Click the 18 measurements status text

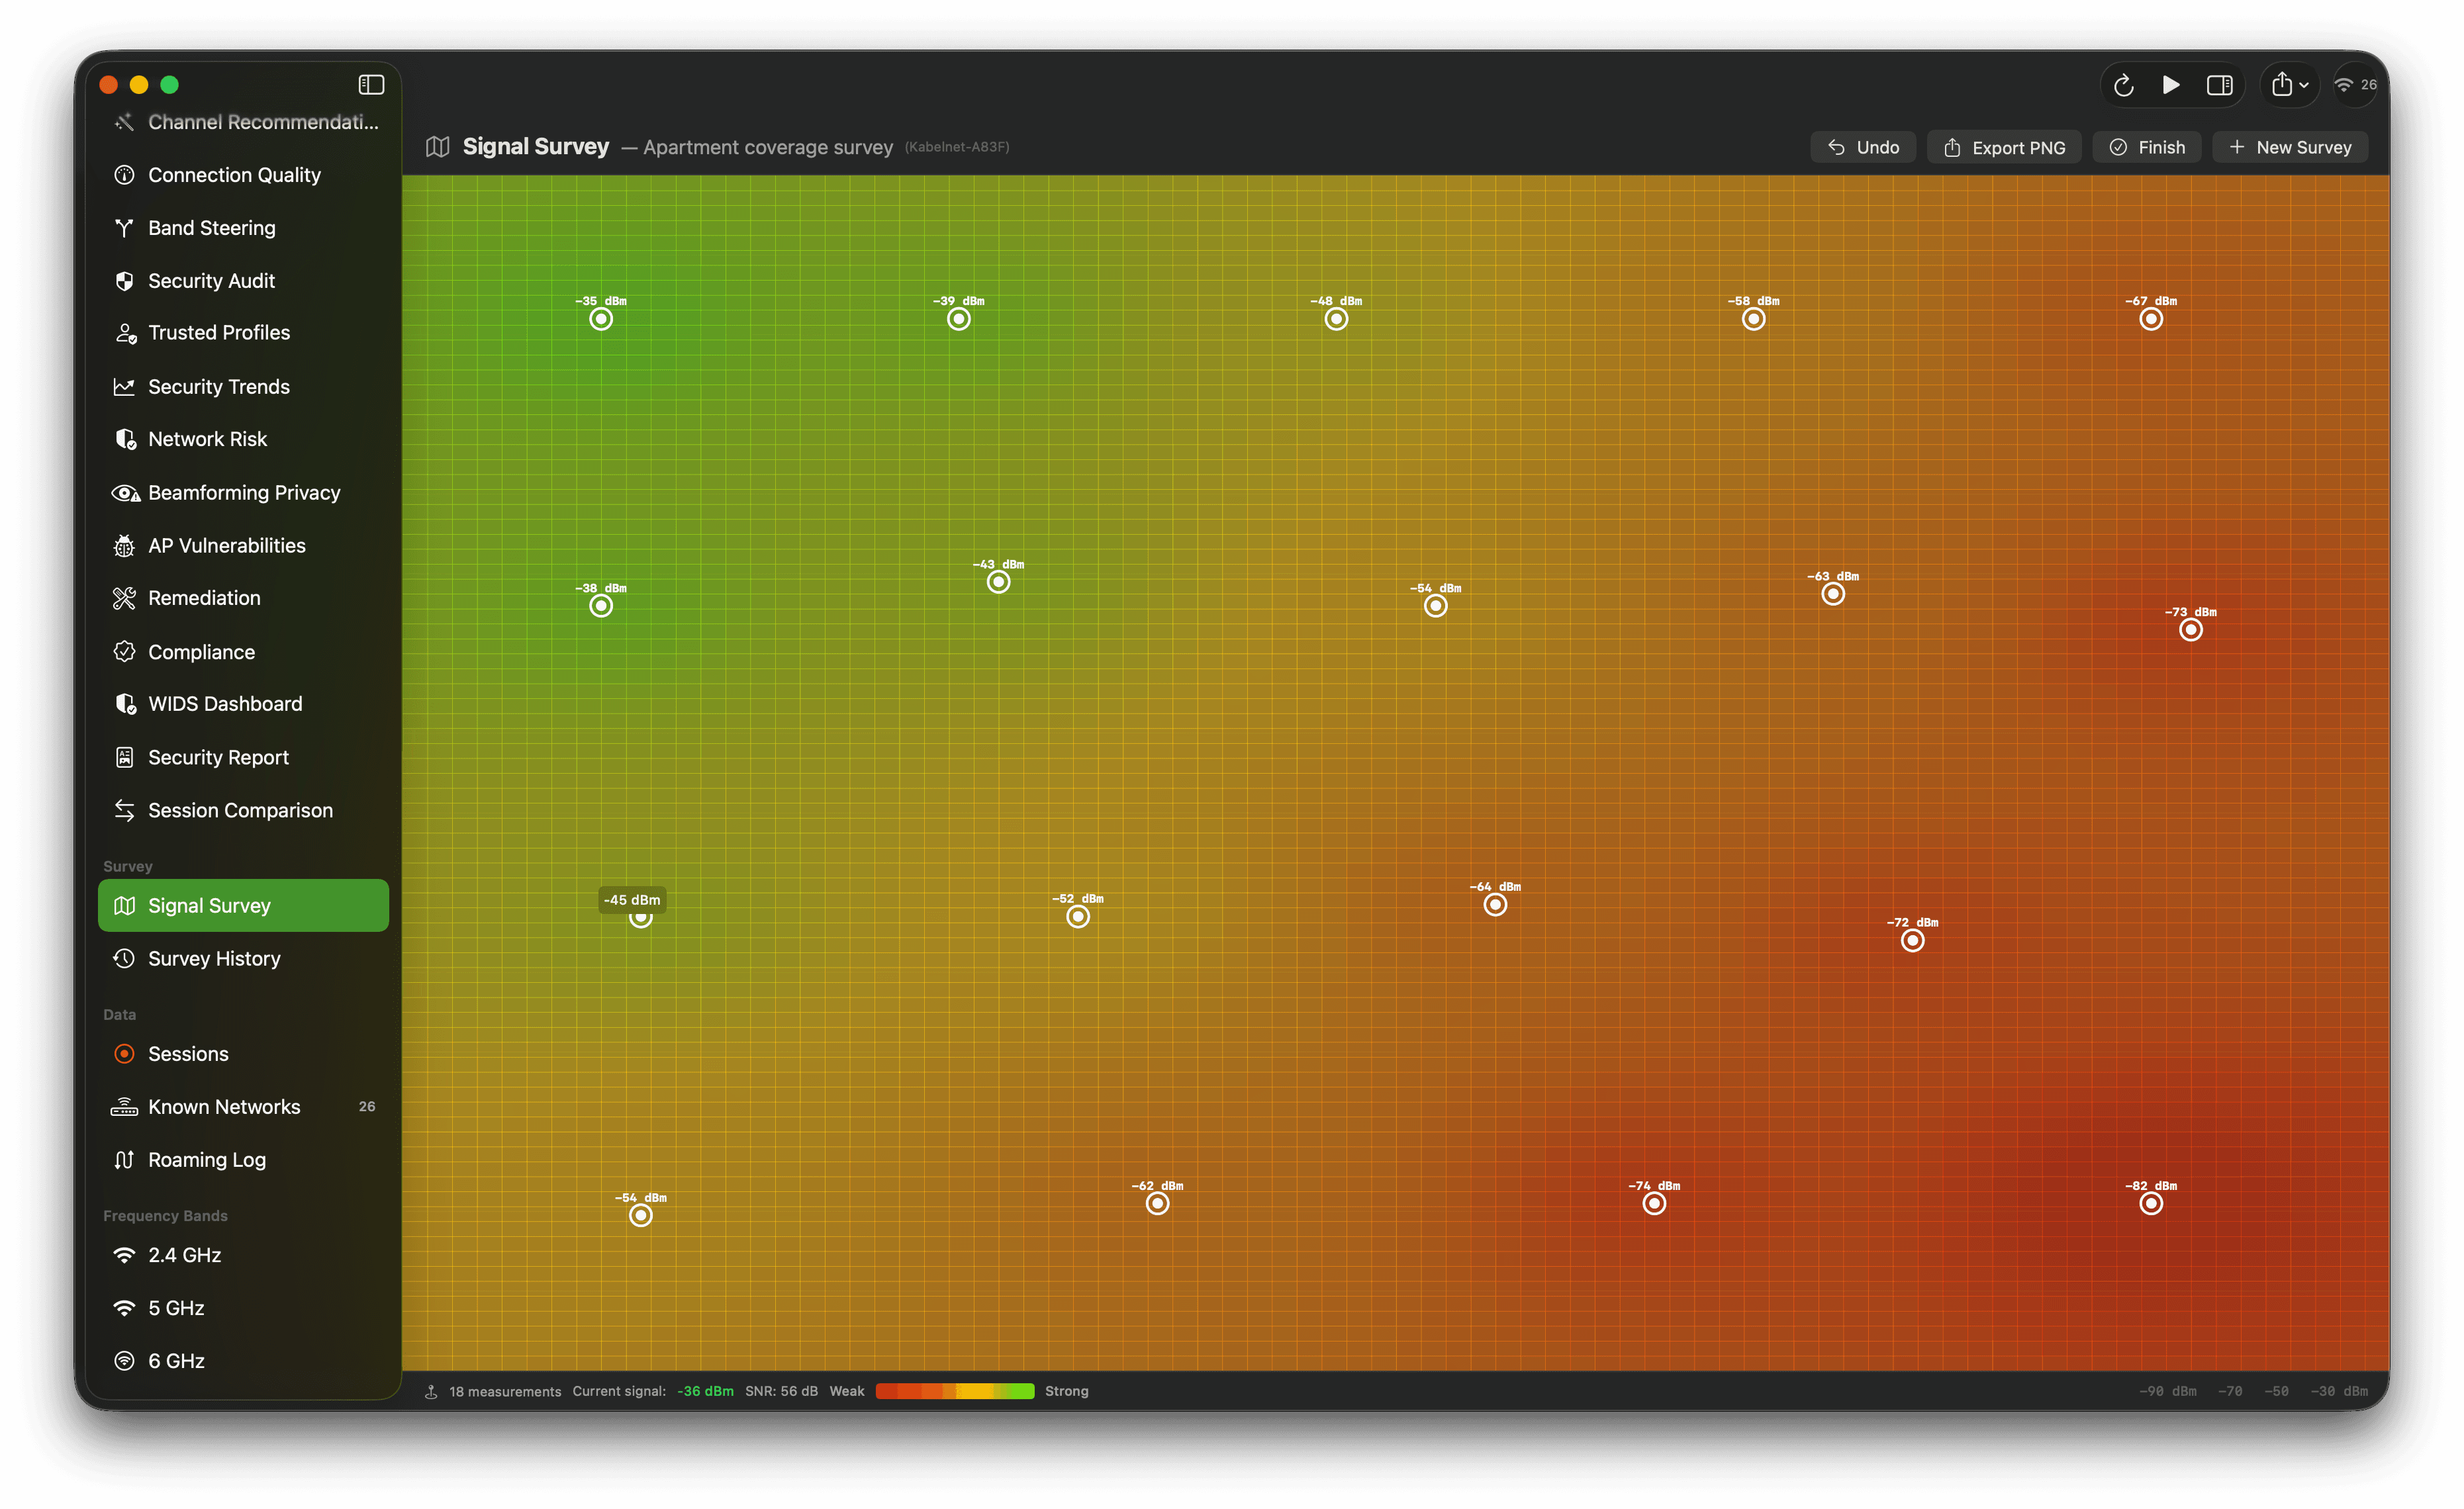coord(505,1391)
